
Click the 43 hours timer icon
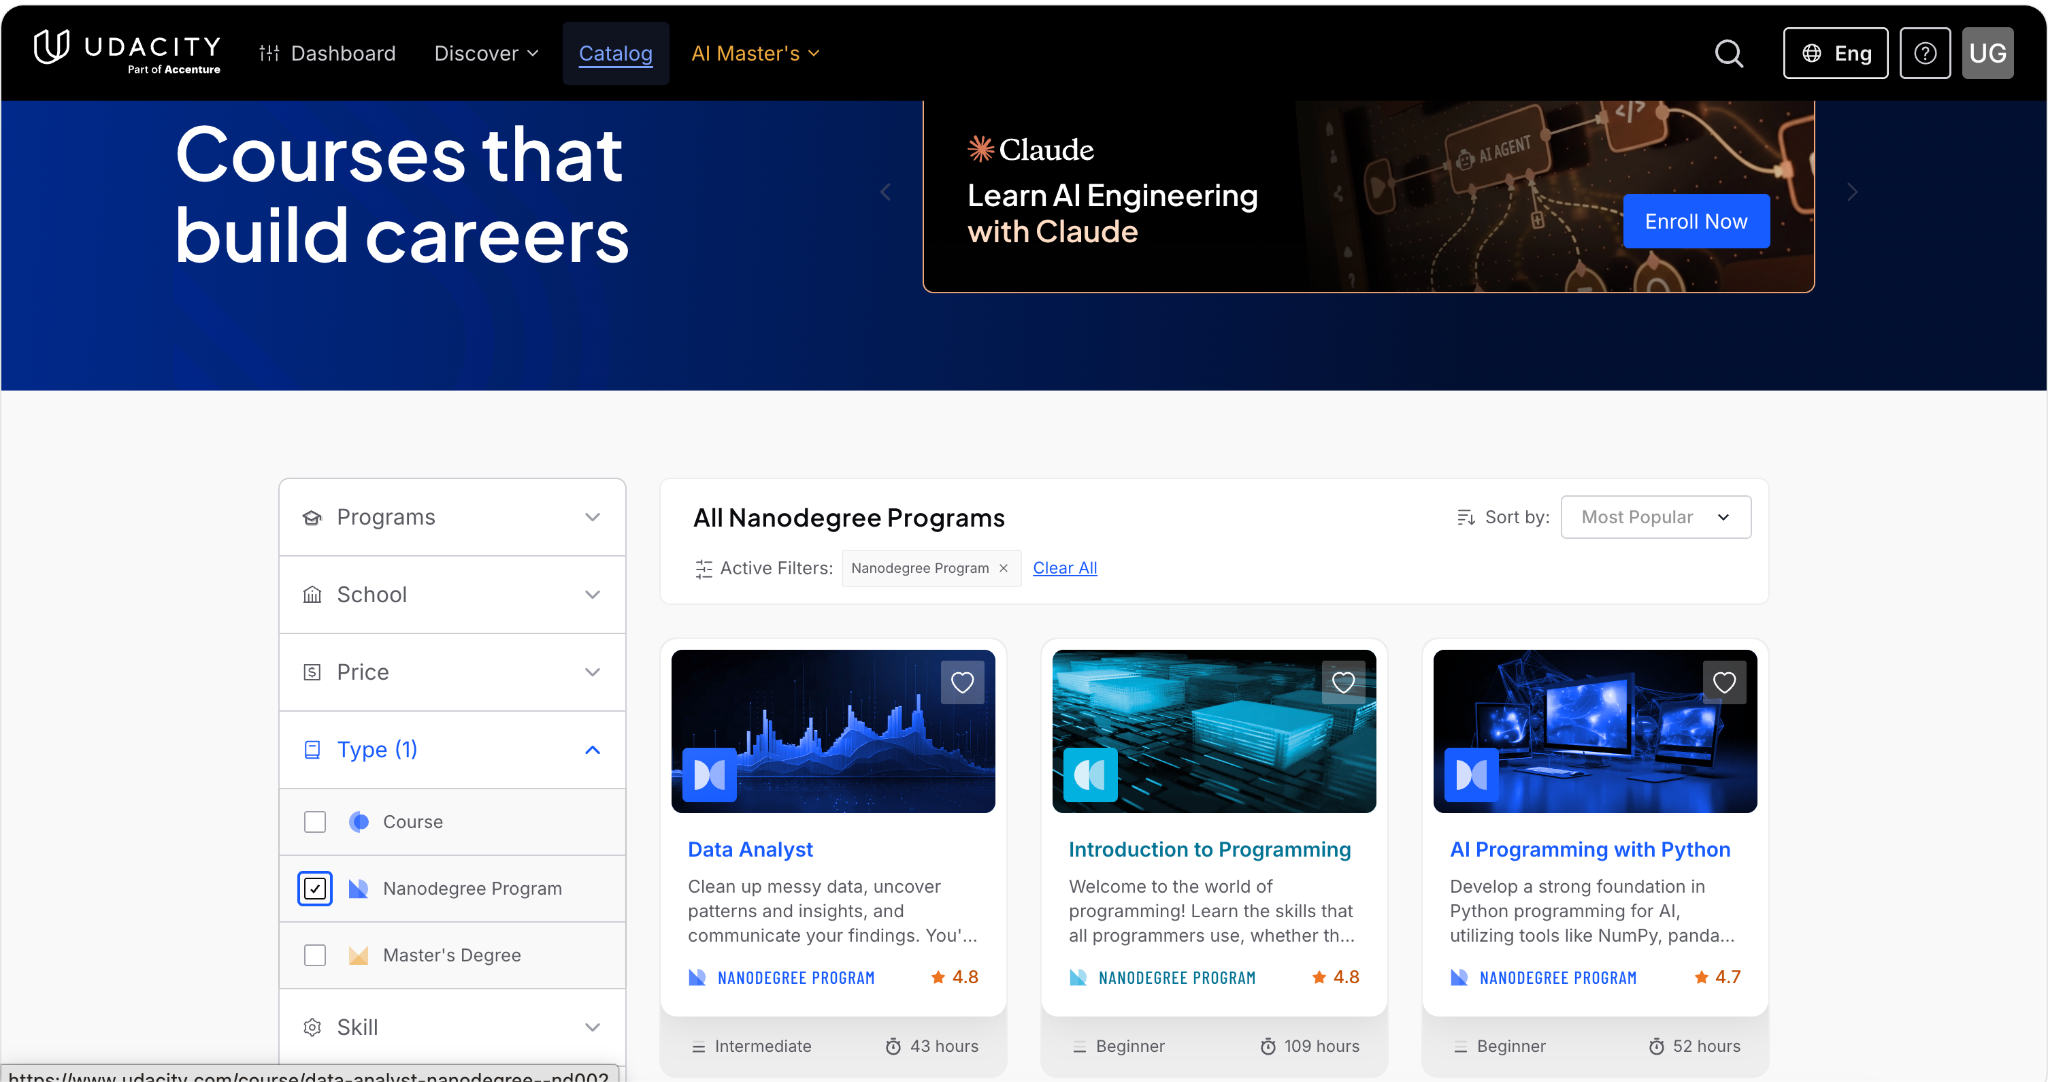point(893,1047)
